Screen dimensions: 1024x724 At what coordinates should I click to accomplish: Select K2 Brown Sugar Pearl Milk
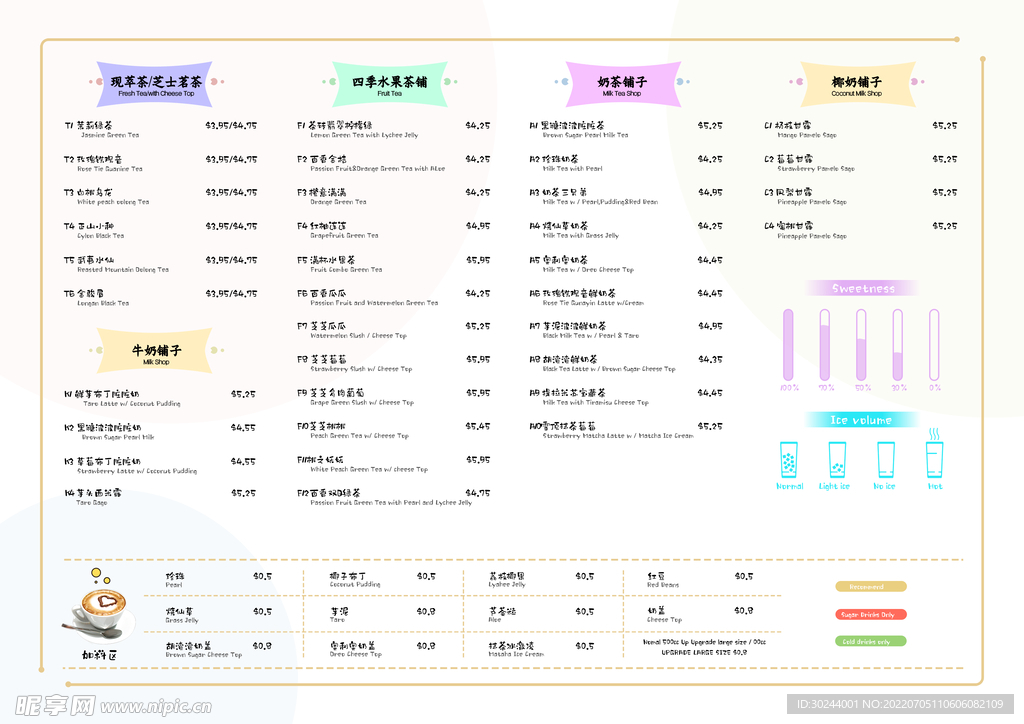pos(160,432)
